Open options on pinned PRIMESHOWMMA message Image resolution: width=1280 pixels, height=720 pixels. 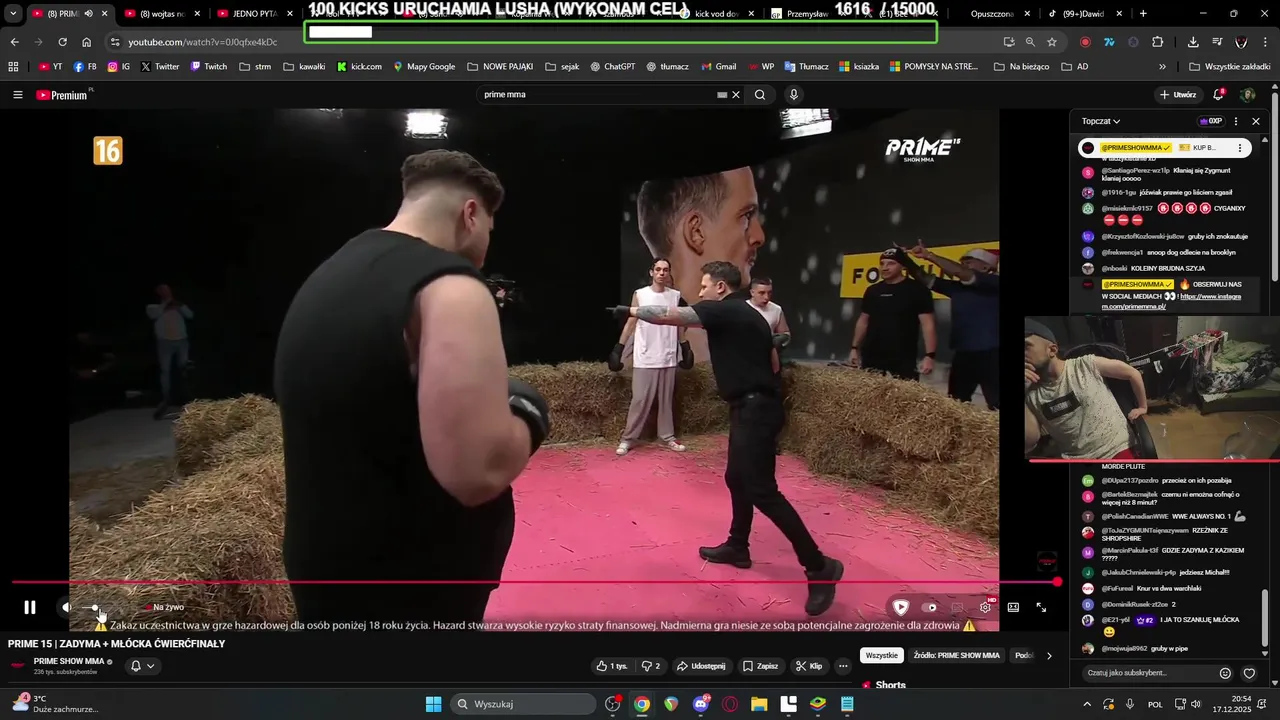pos(1240,148)
